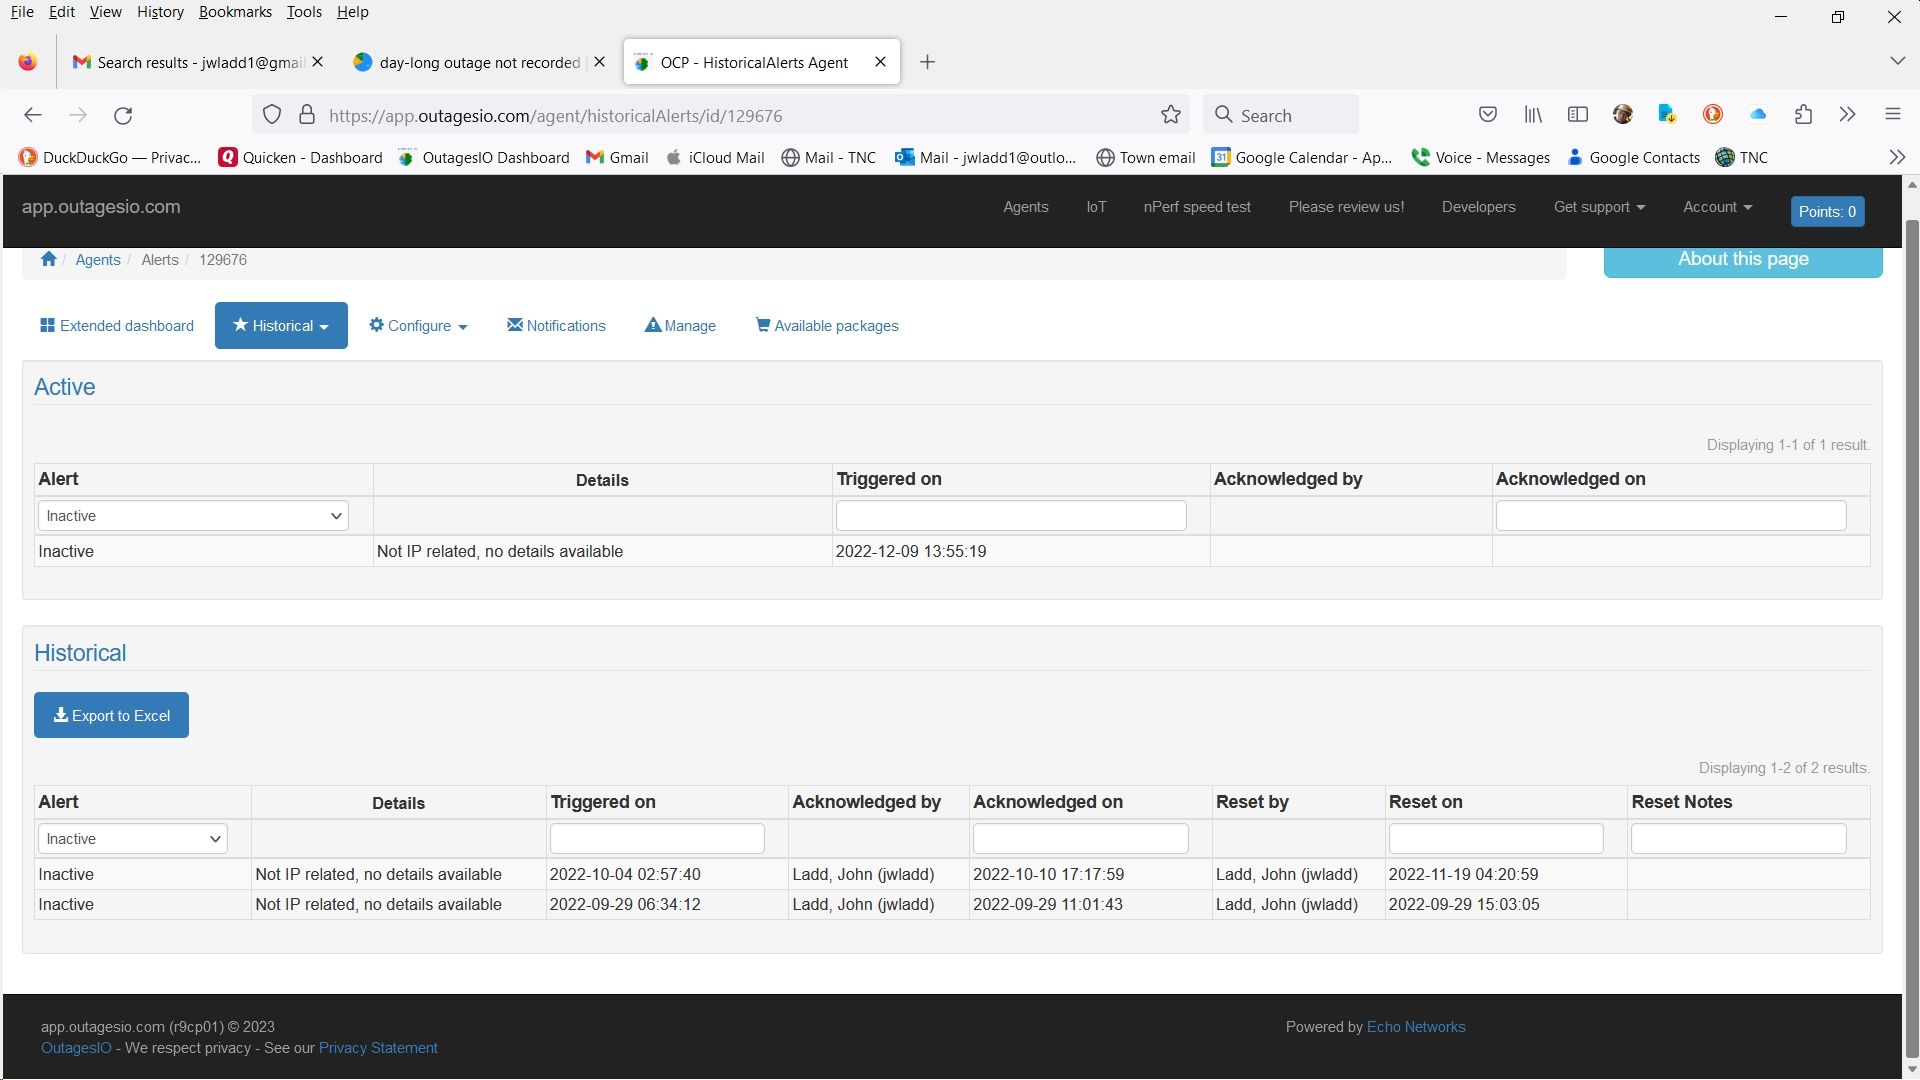Viewport: 1920px width, 1080px height.
Task: Open the Firefox hamburger menu
Action: click(1893, 115)
